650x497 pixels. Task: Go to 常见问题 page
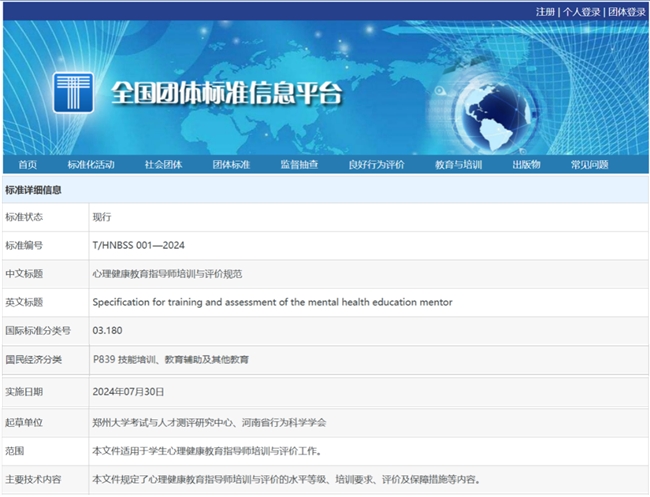(x=589, y=165)
